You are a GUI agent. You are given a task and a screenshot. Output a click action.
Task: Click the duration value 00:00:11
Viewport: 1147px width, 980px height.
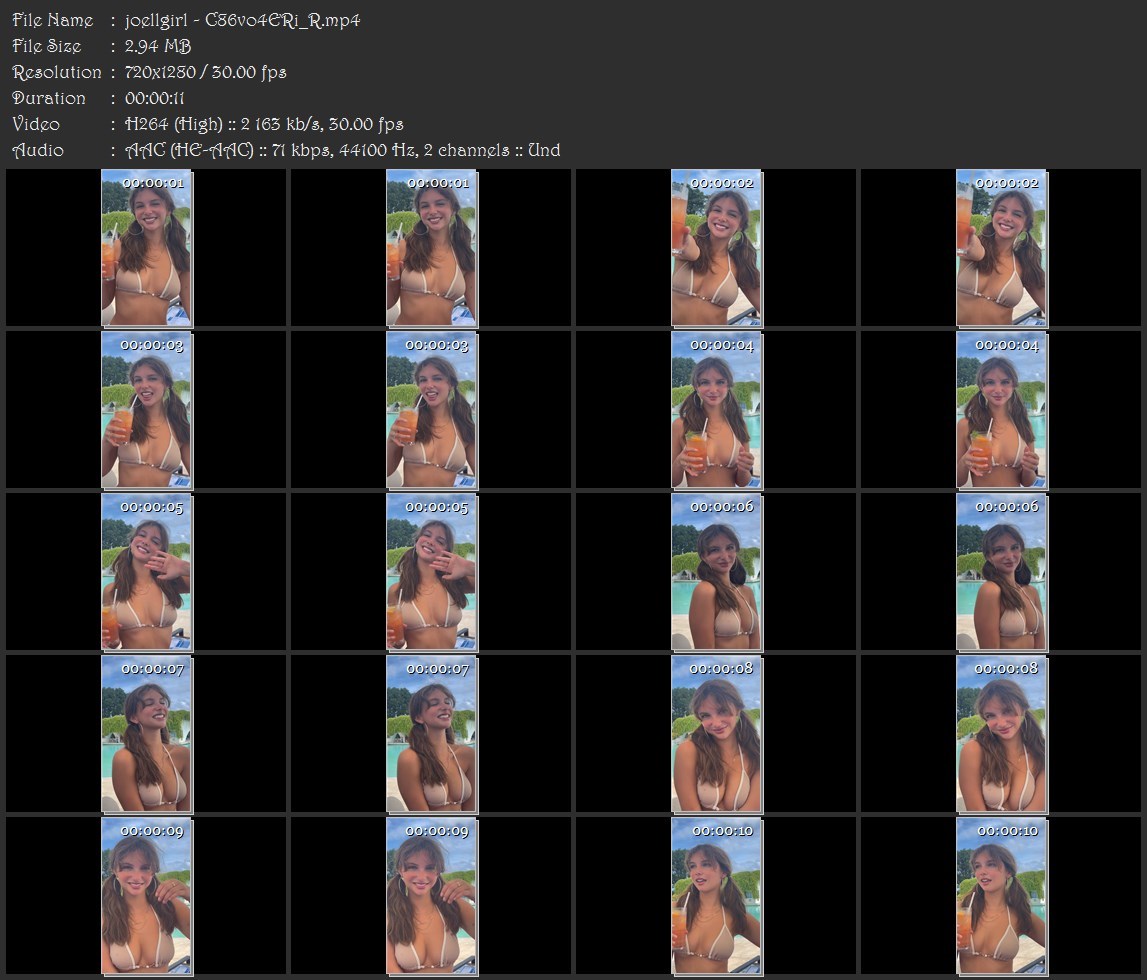pyautogui.click(x=154, y=98)
